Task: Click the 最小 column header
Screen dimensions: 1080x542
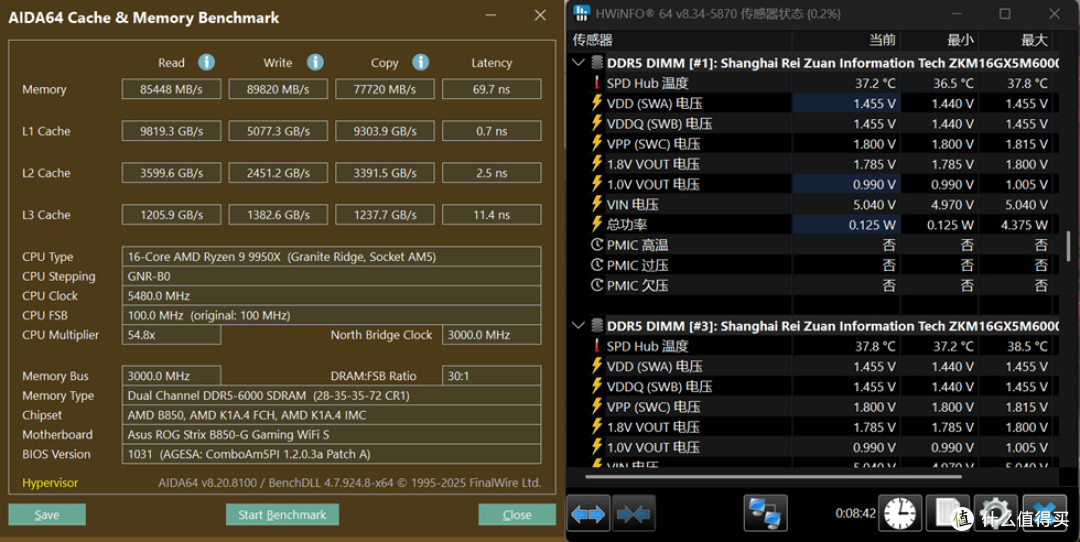Action: point(960,40)
